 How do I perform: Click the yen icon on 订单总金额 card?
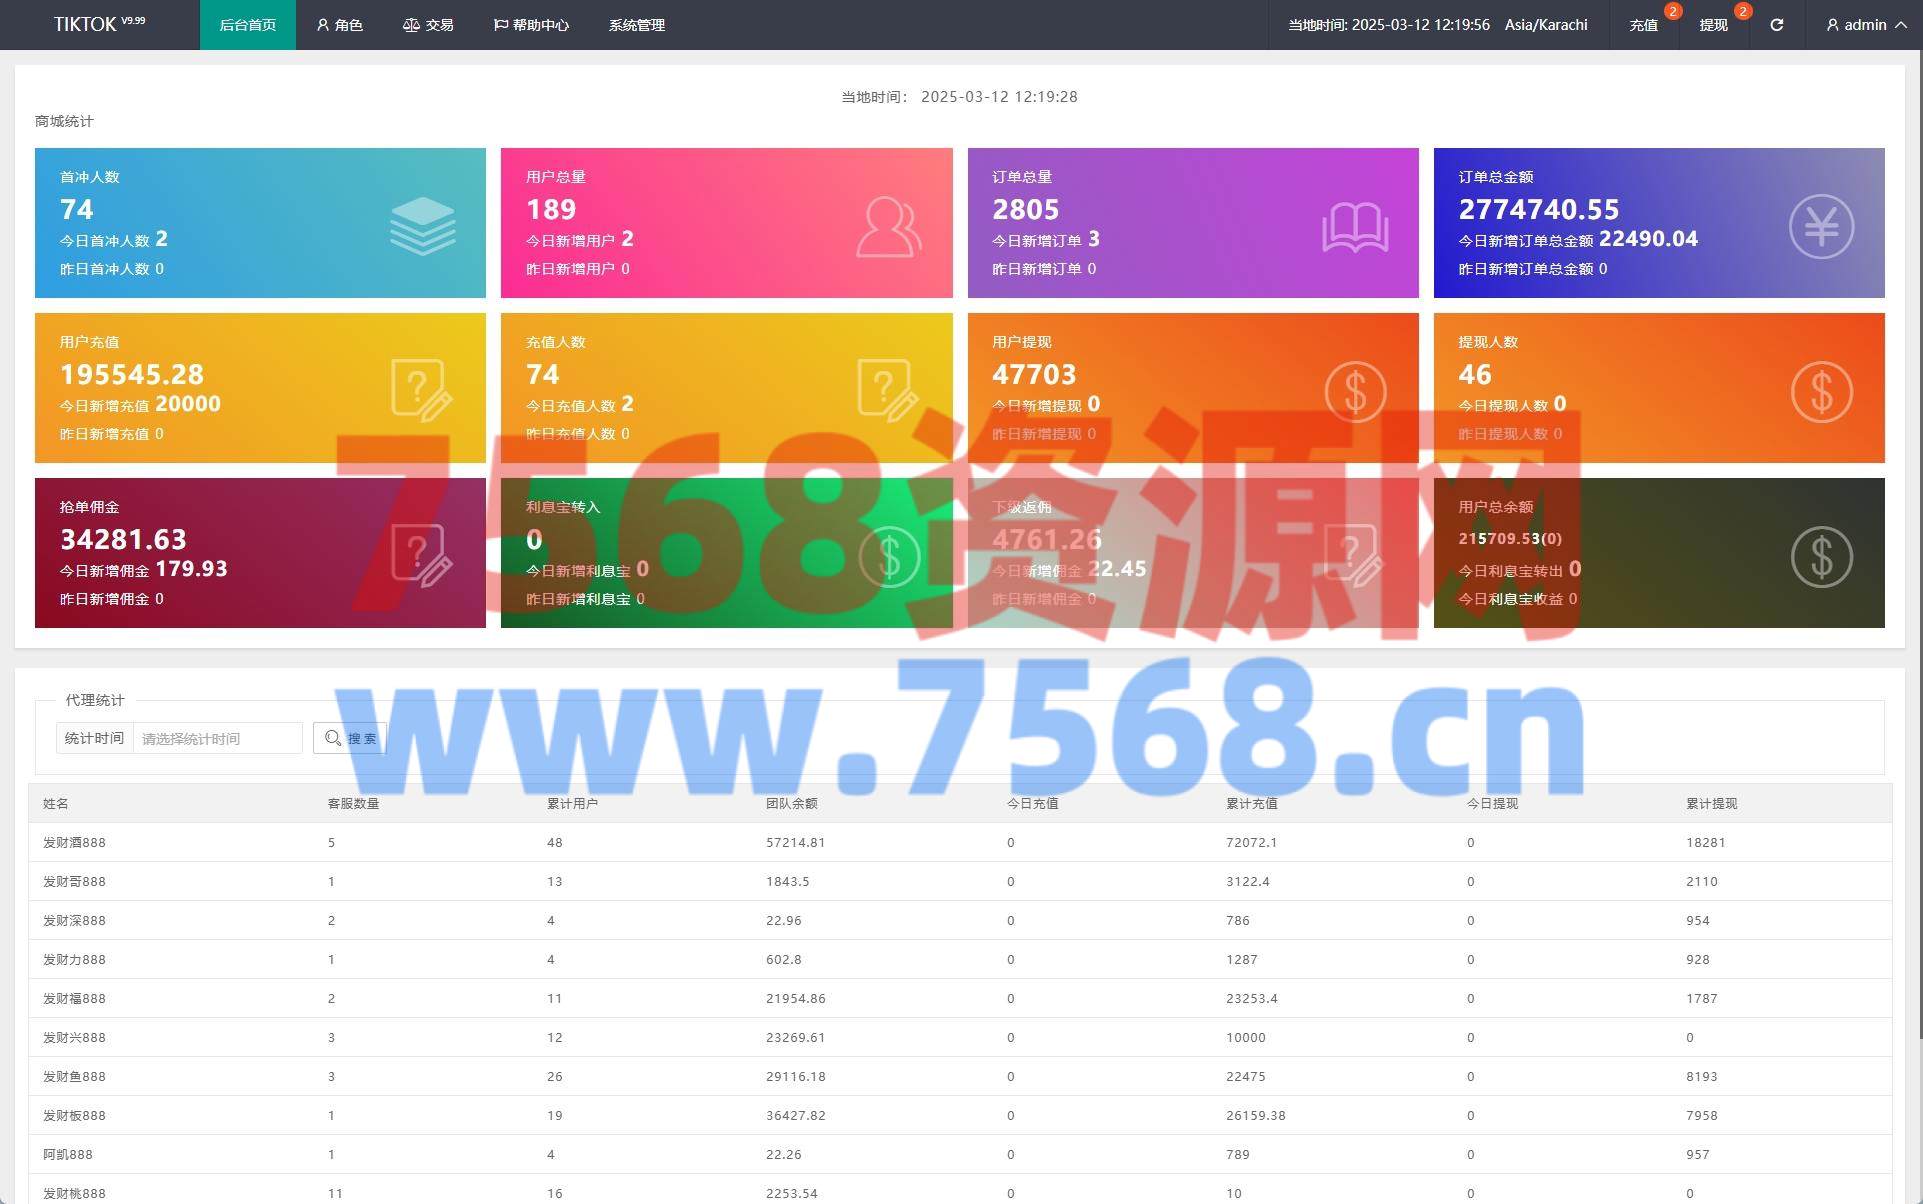click(1820, 226)
